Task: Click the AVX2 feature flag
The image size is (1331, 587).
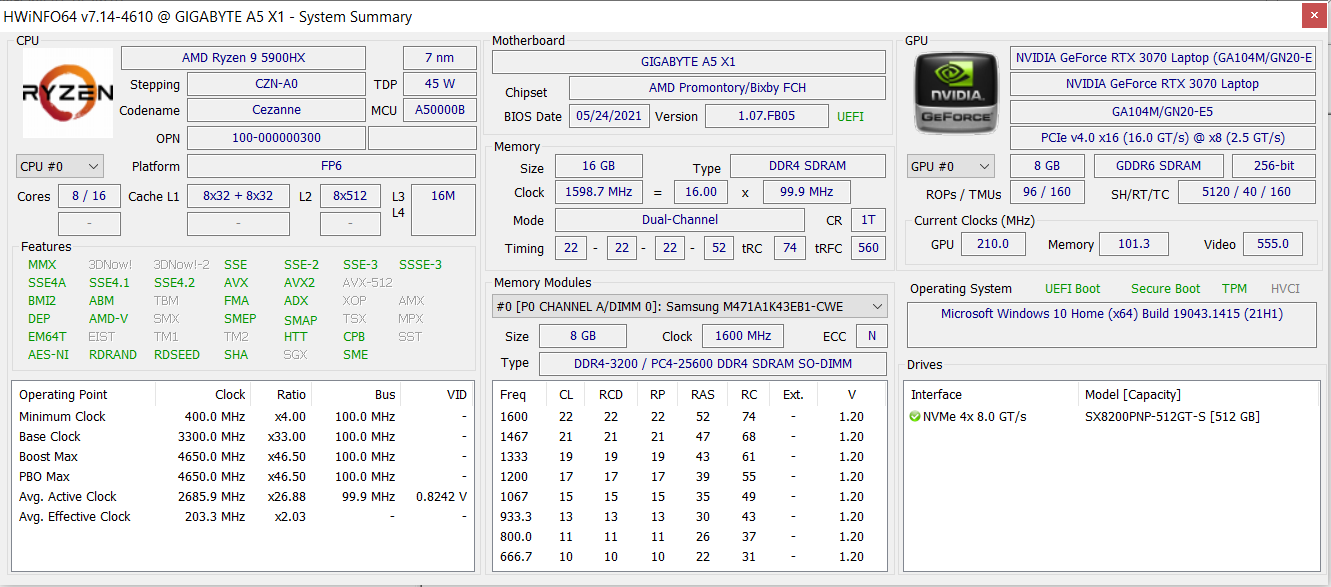Action: [x=299, y=283]
